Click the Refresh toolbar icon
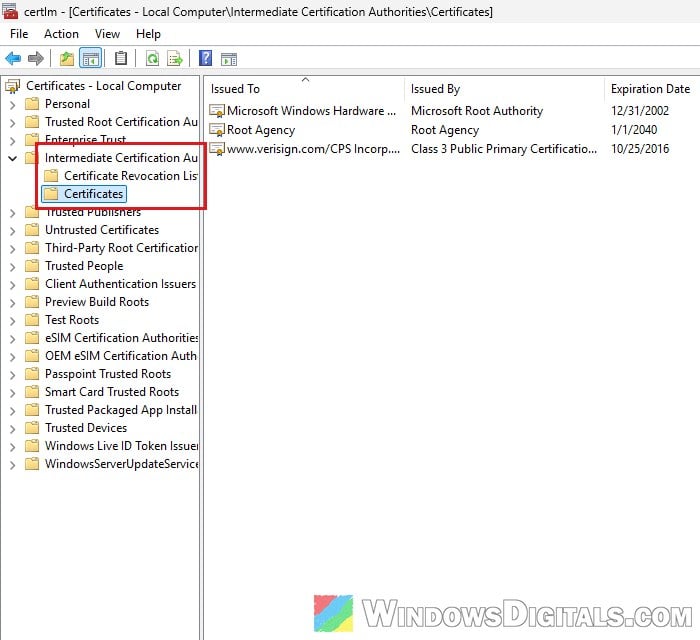Viewport: 700px width, 640px height. pos(152,58)
